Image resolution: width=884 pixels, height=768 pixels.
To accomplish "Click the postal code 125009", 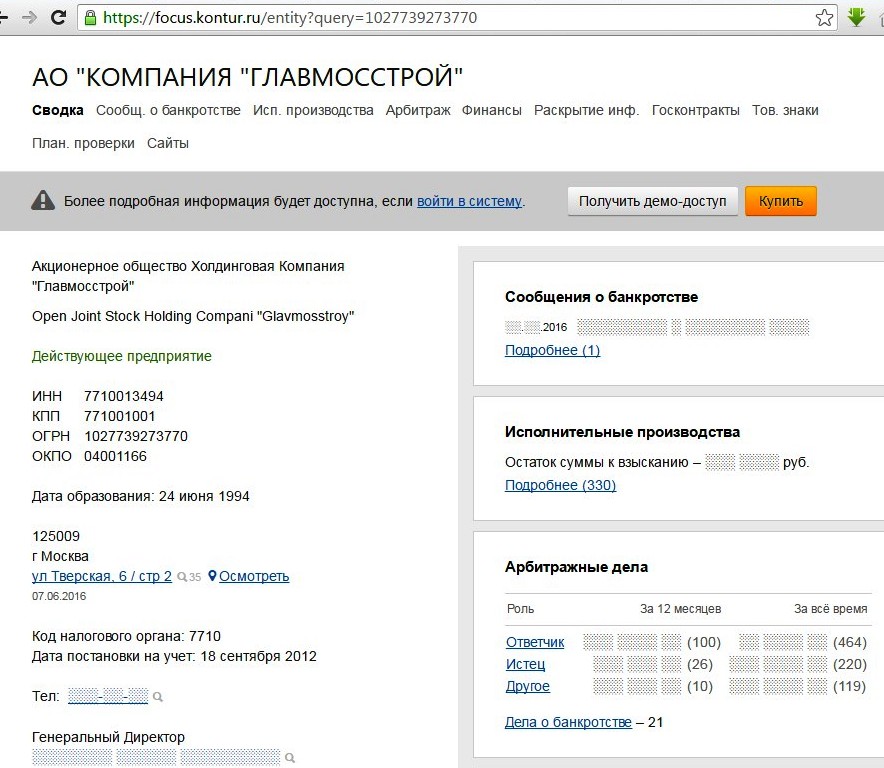I will click(x=56, y=536).
